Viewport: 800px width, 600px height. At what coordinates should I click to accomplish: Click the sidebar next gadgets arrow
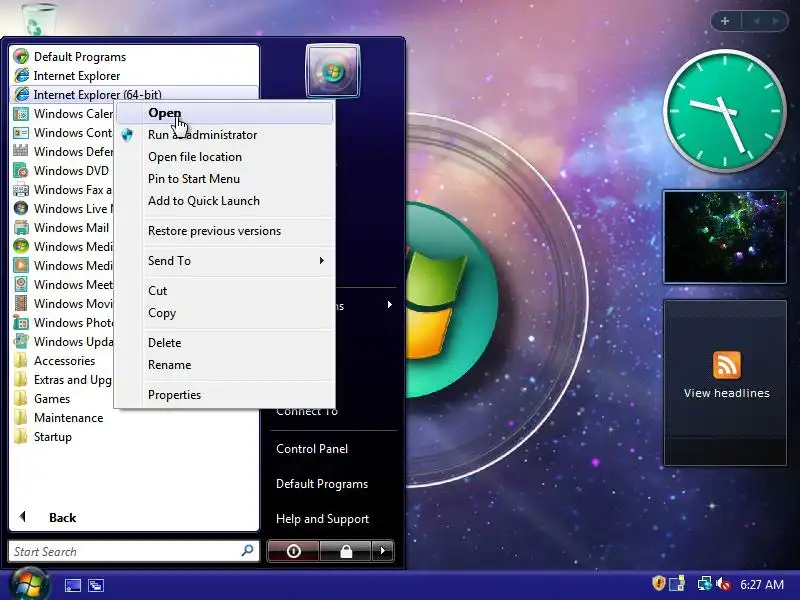pyautogui.click(x=776, y=21)
